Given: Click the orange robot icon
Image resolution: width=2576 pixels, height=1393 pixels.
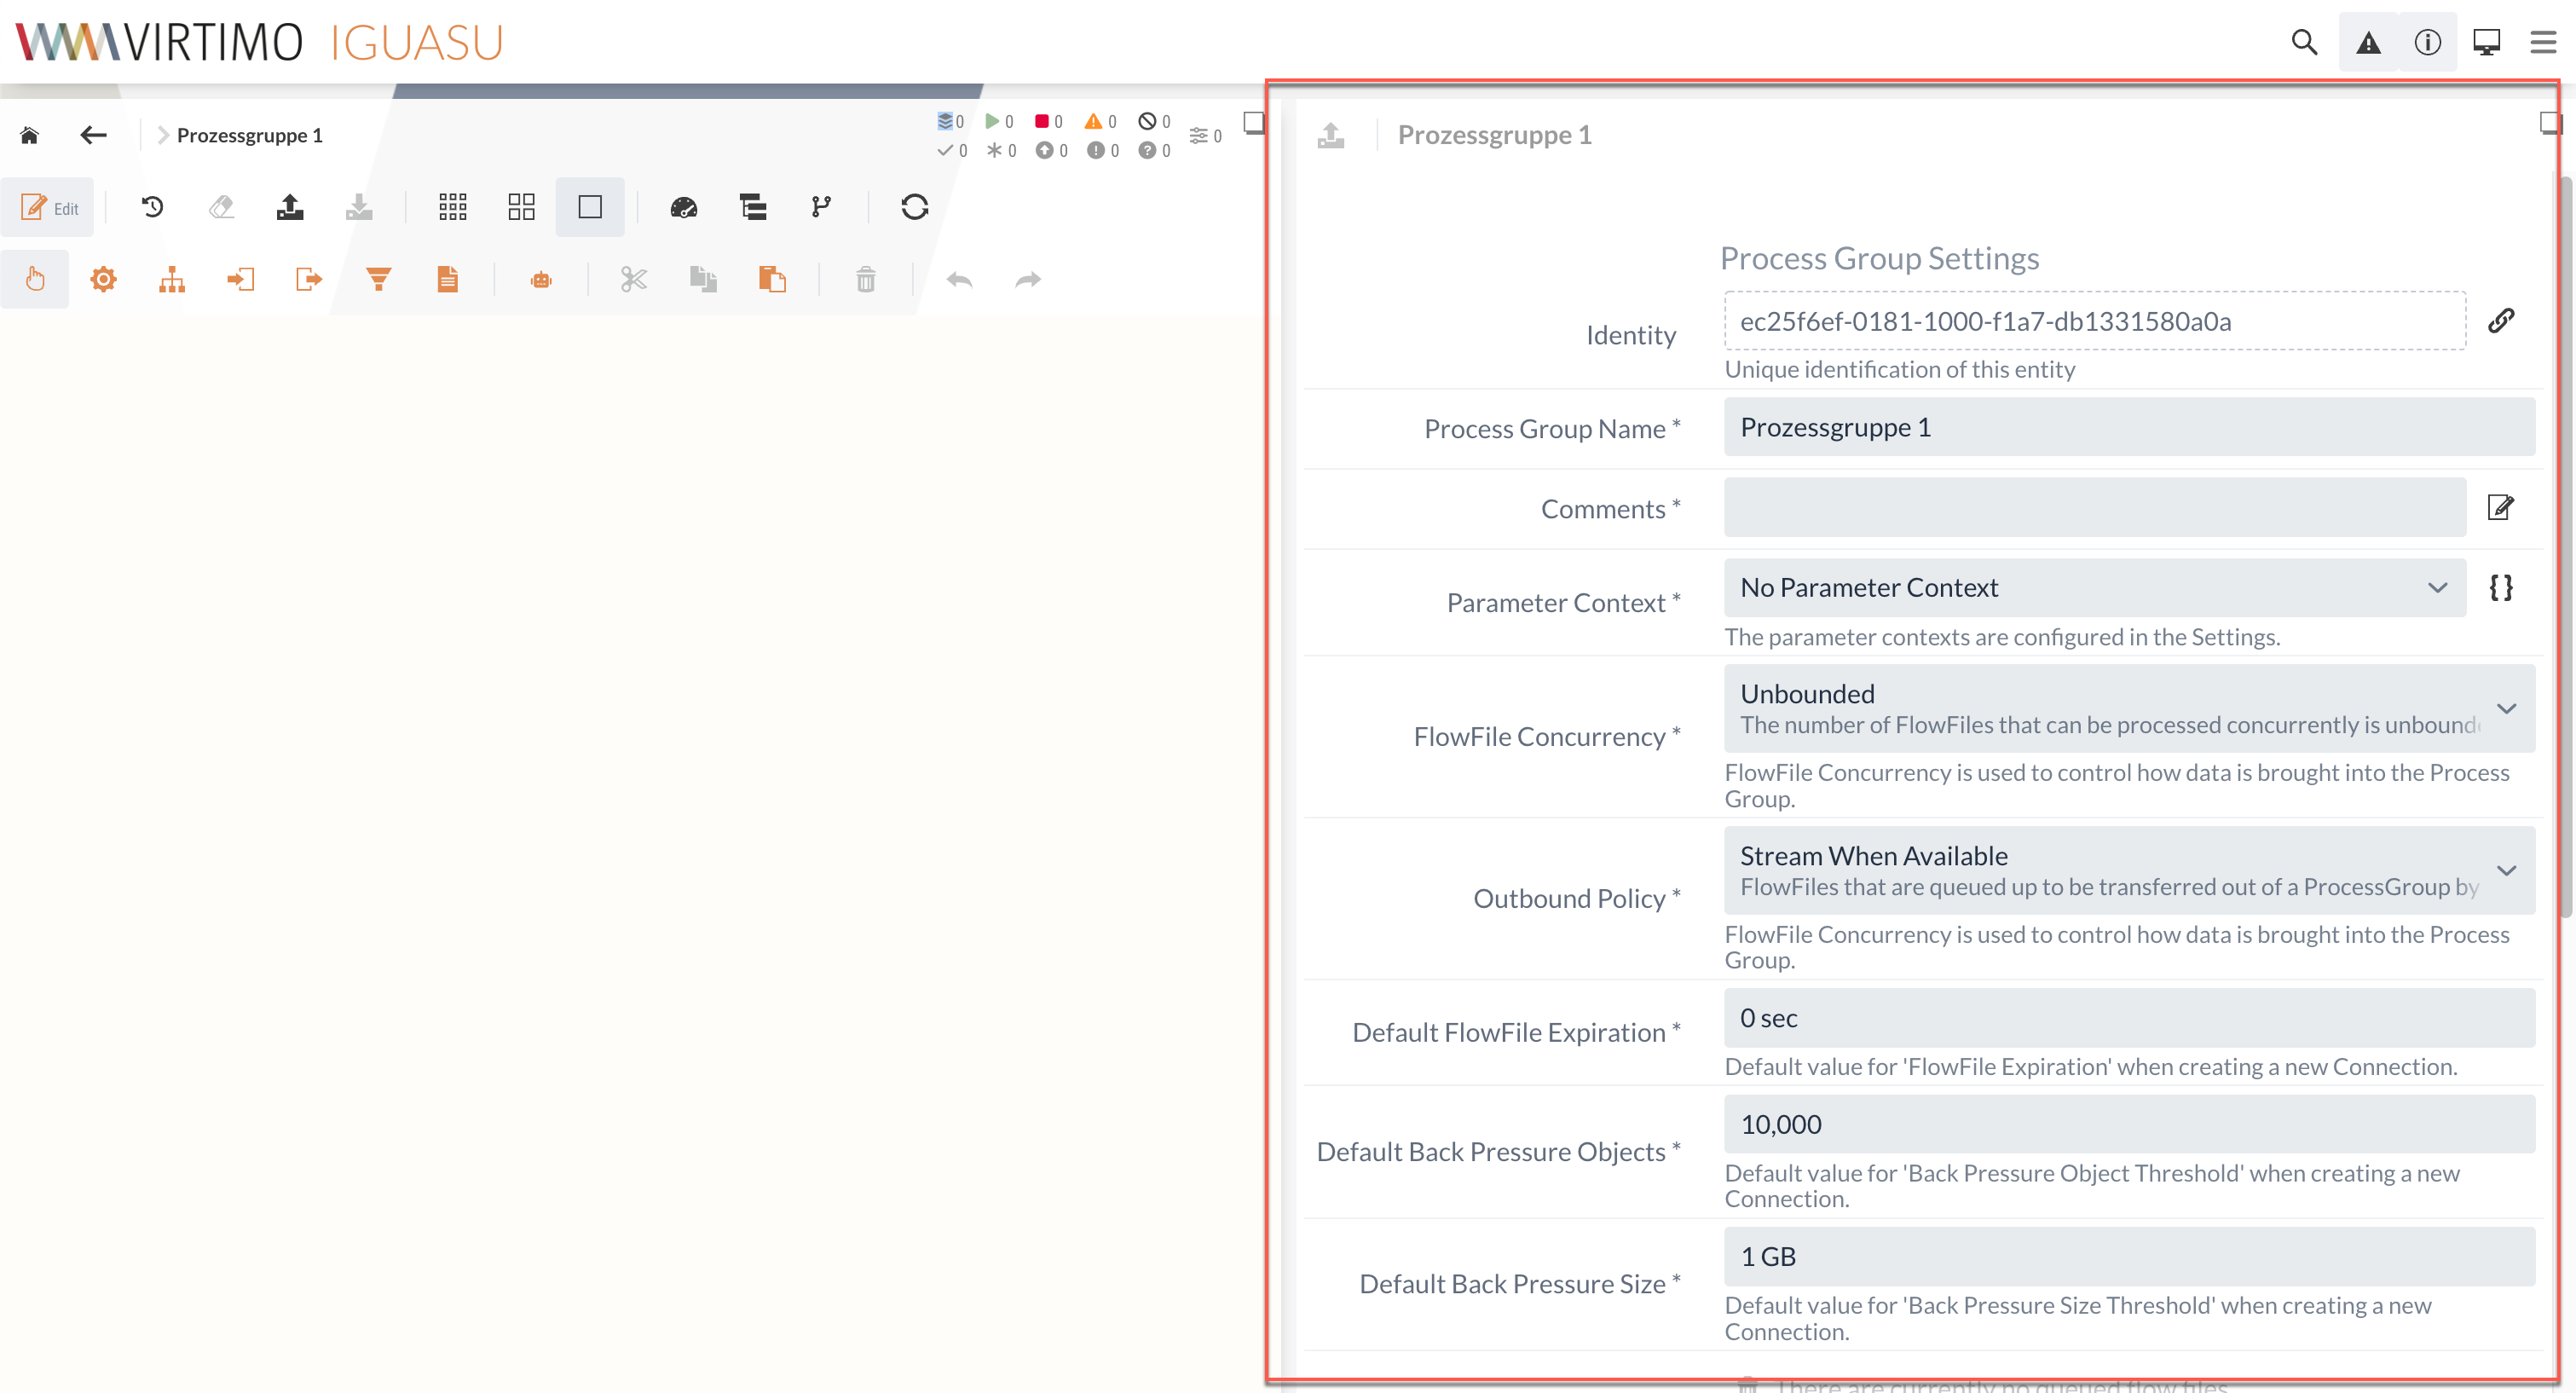Looking at the screenshot, I should [541, 280].
